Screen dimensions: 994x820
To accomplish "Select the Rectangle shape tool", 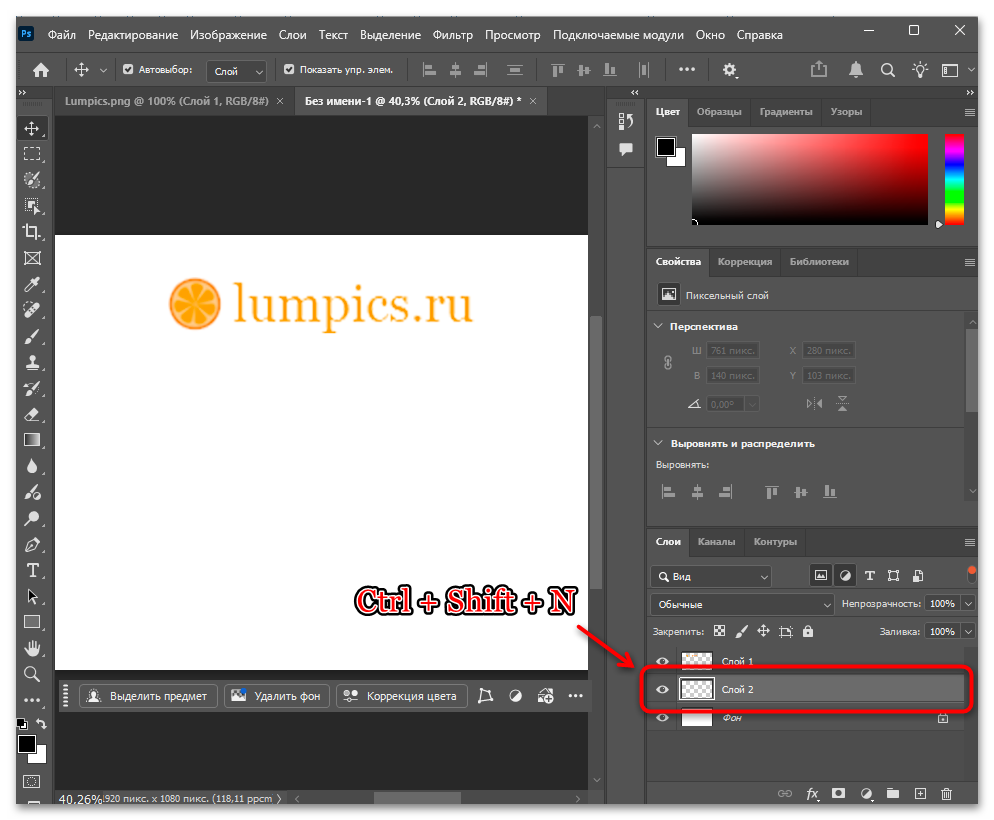I will [32, 622].
